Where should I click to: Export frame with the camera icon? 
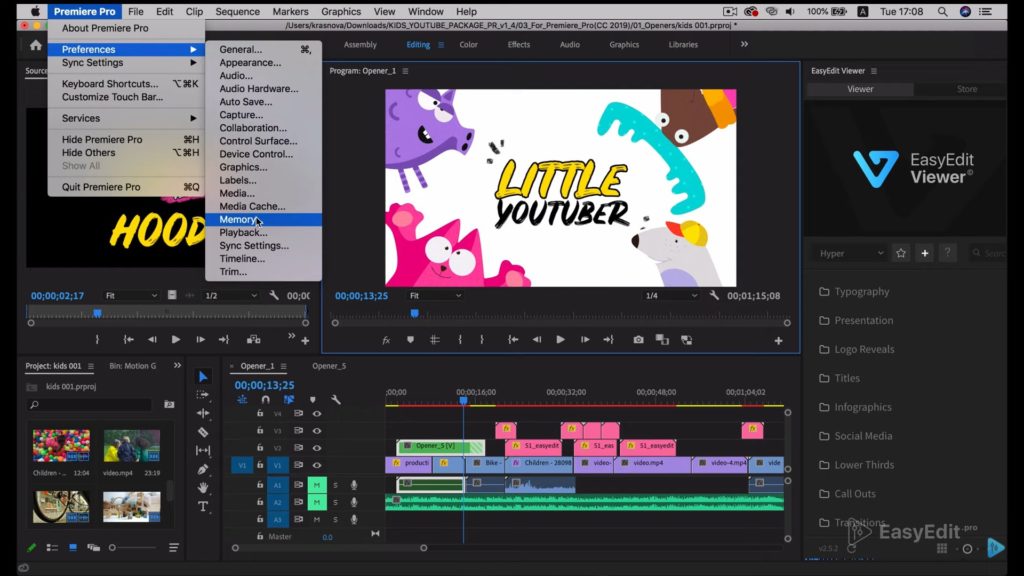tap(638, 340)
